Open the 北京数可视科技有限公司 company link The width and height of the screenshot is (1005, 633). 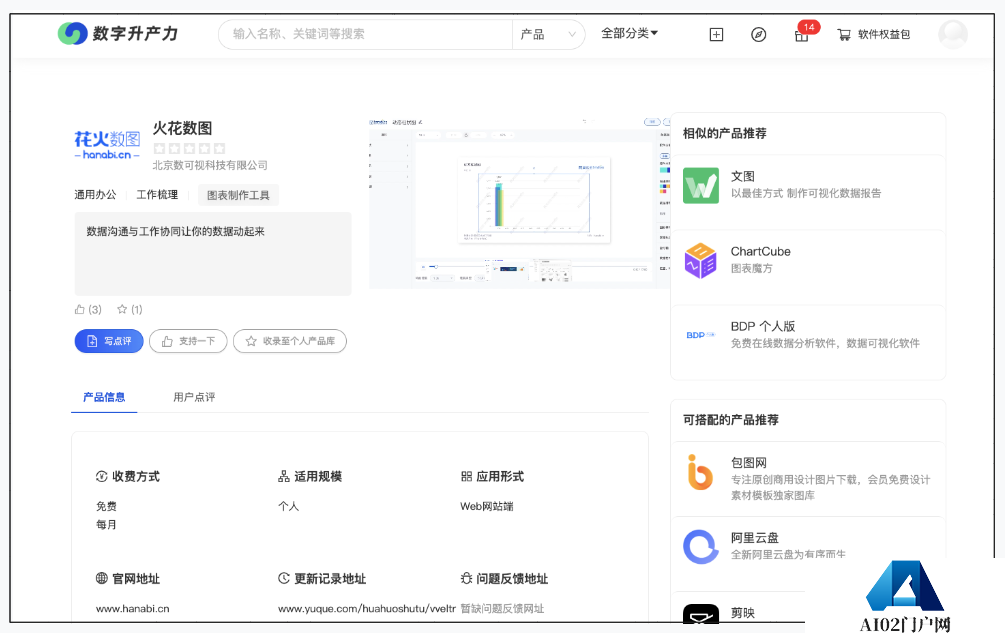[x=210, y=165]
